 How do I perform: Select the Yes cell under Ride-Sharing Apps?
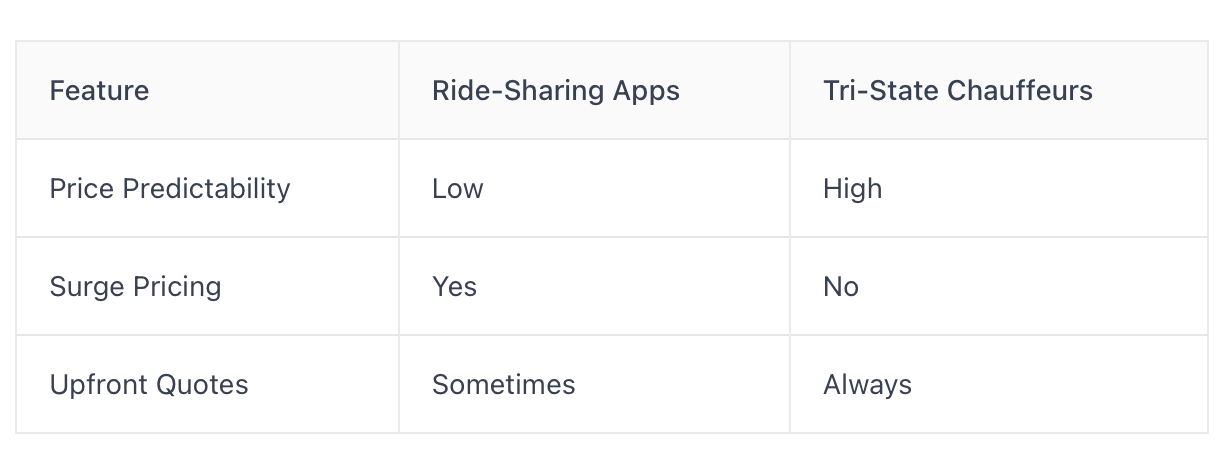(x=594, y=286)
